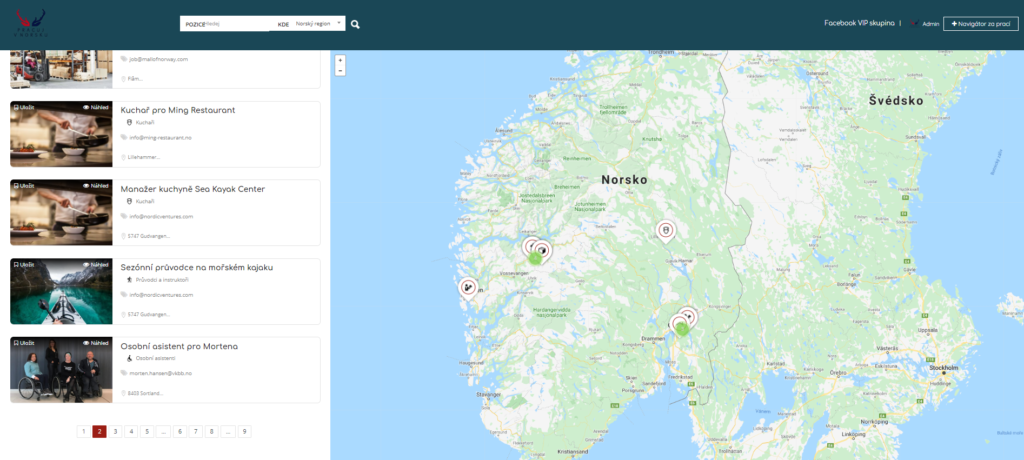Image resolution: width=1024 pixels, height=460 pixels.
Task: Click the site logo in the header
Action: point(31,23)
